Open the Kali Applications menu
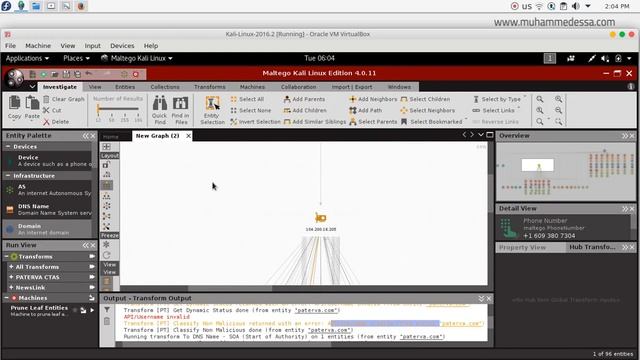 coord(27,58)
